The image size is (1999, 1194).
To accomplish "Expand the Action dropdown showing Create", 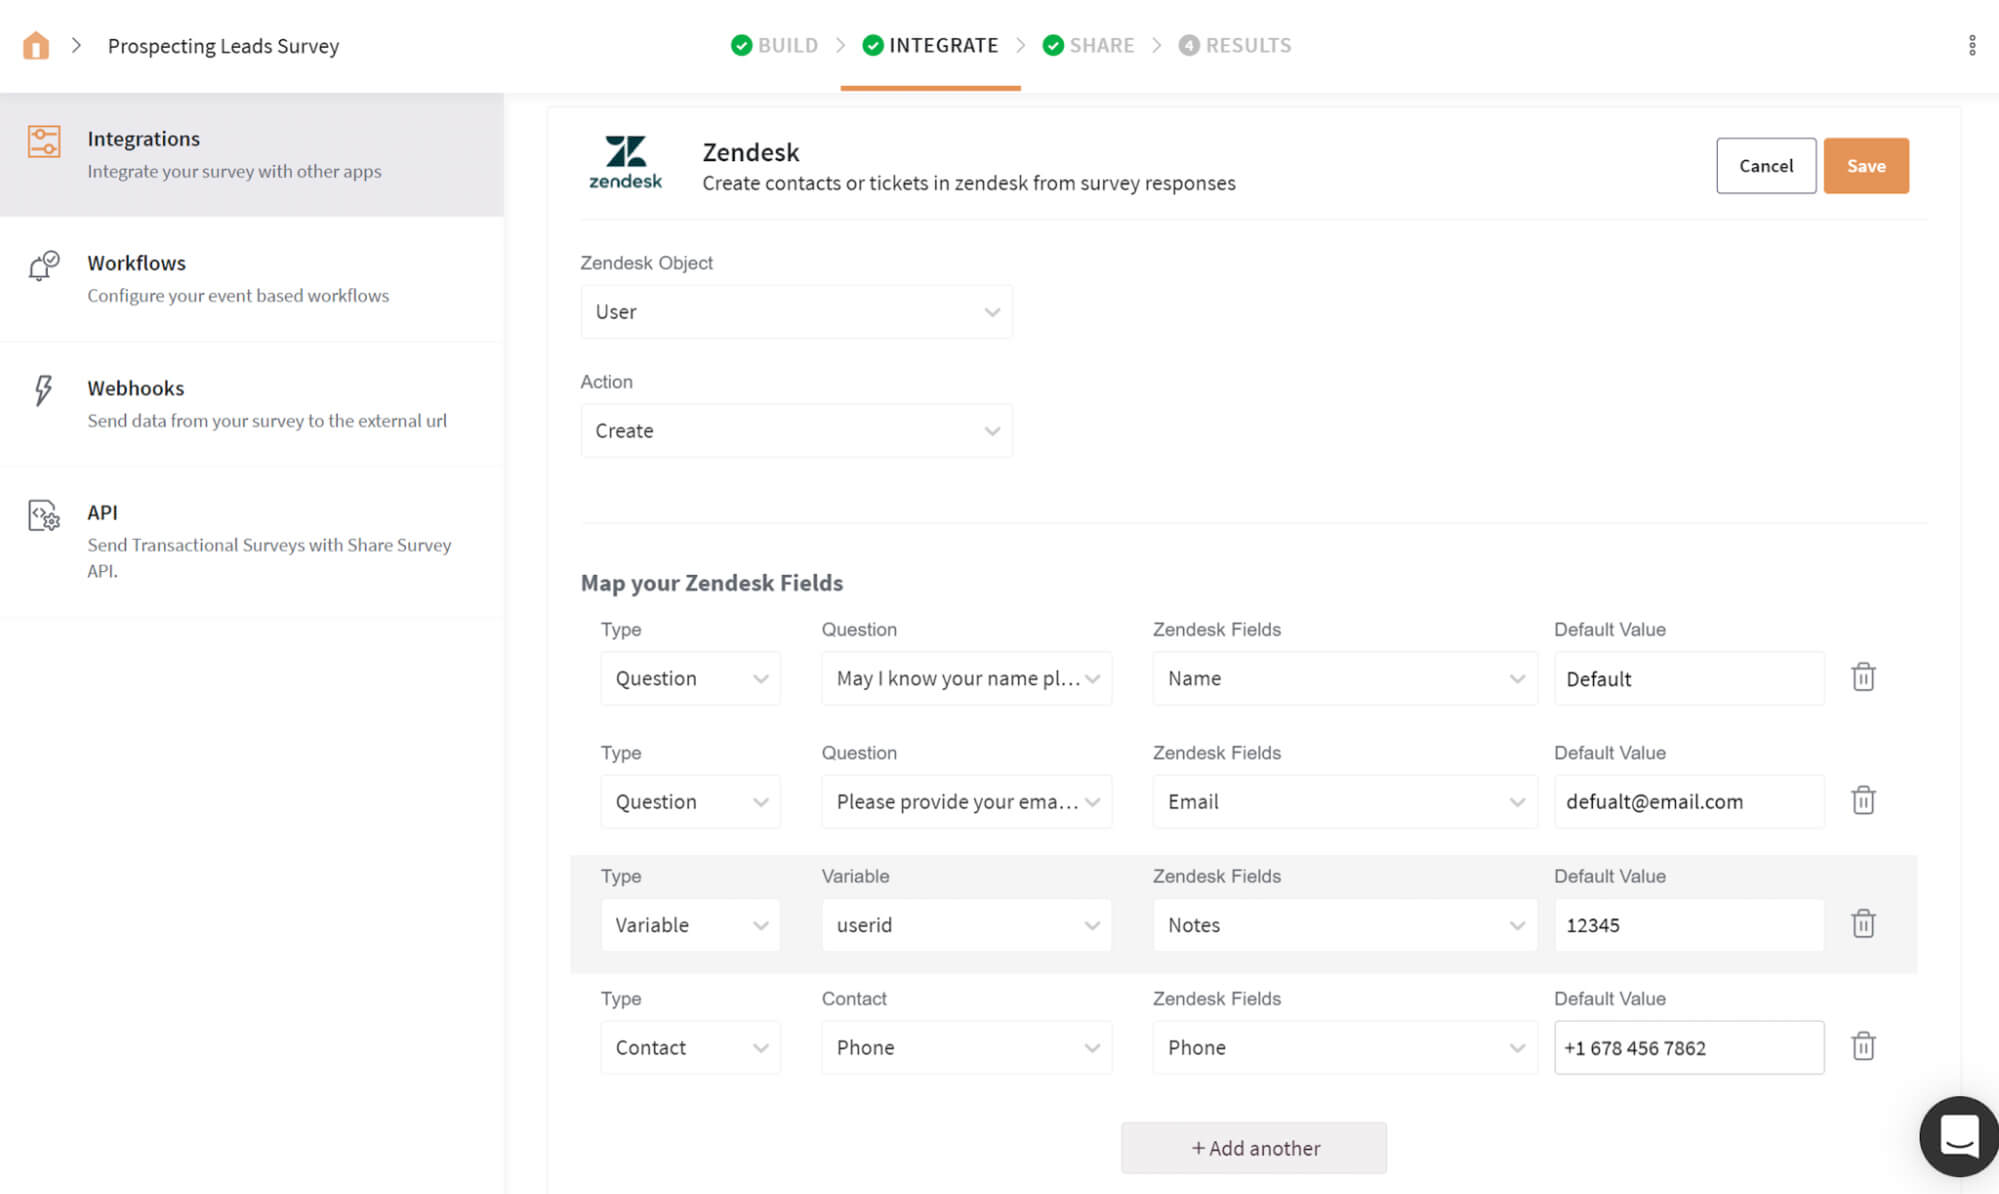I will 796,430.
